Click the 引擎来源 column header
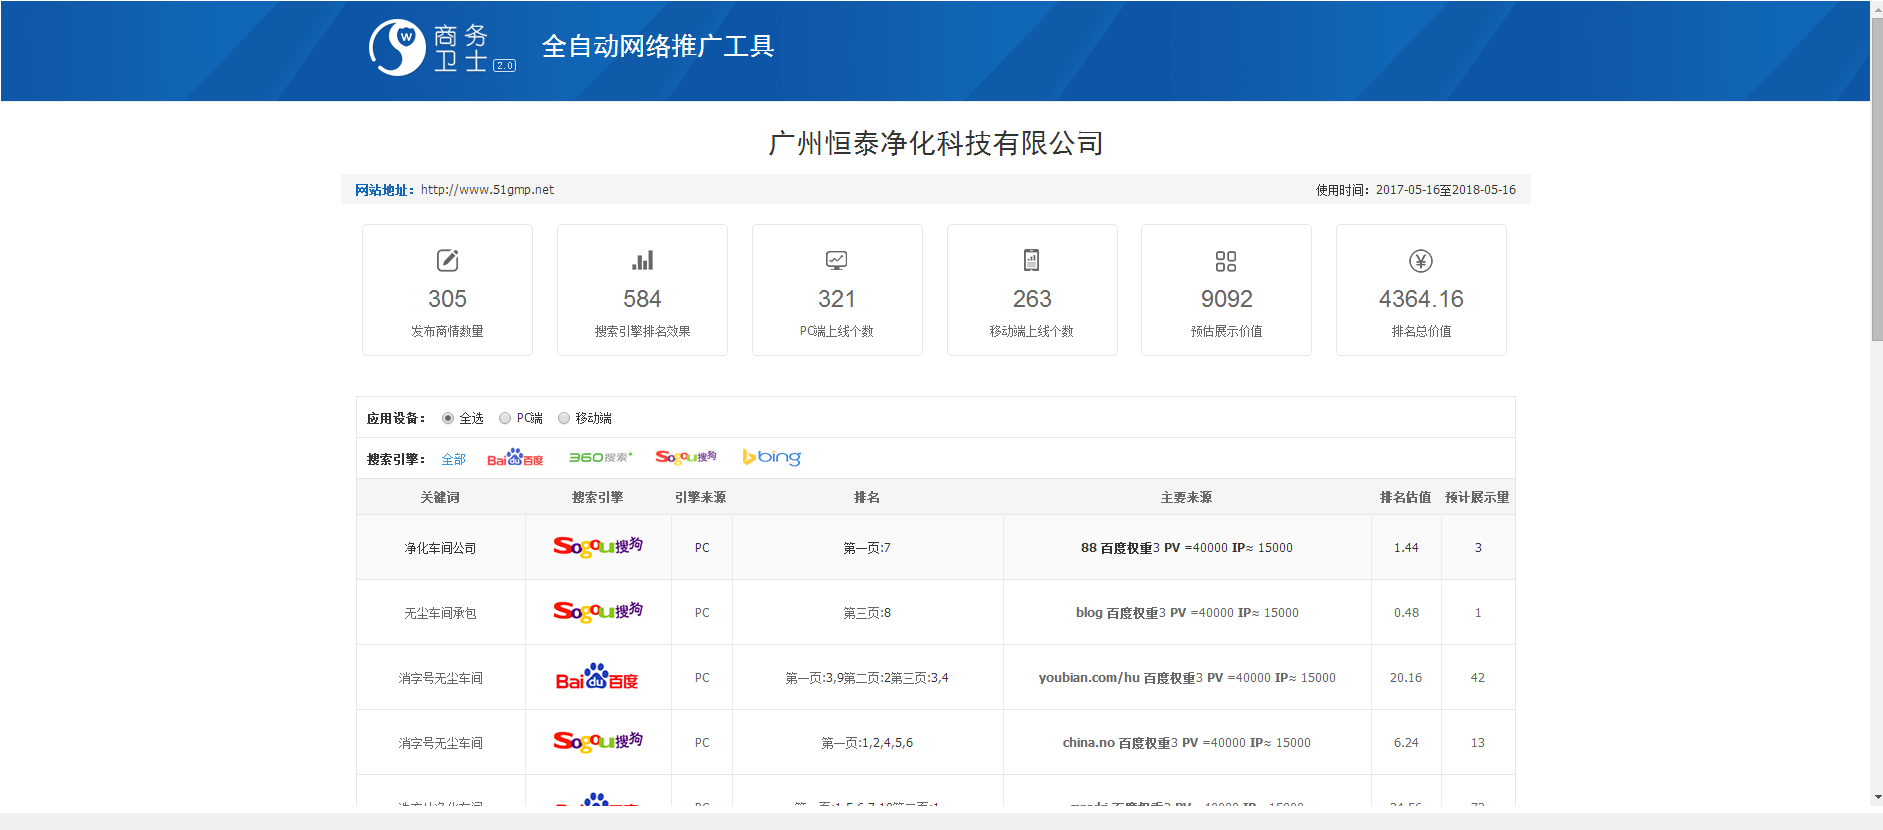The height and width of the screenshot is (830, 1883). 700,497
